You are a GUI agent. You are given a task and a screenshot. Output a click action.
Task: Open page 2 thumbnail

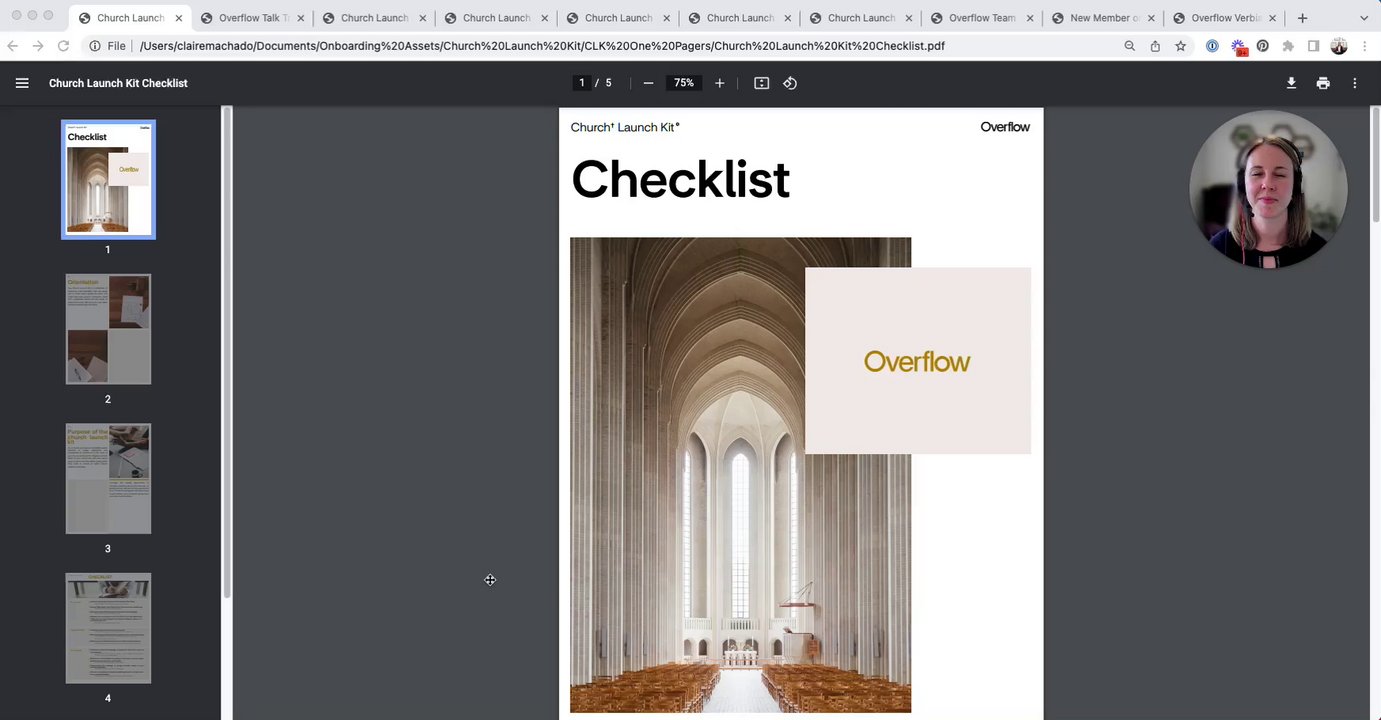(108, 329)
